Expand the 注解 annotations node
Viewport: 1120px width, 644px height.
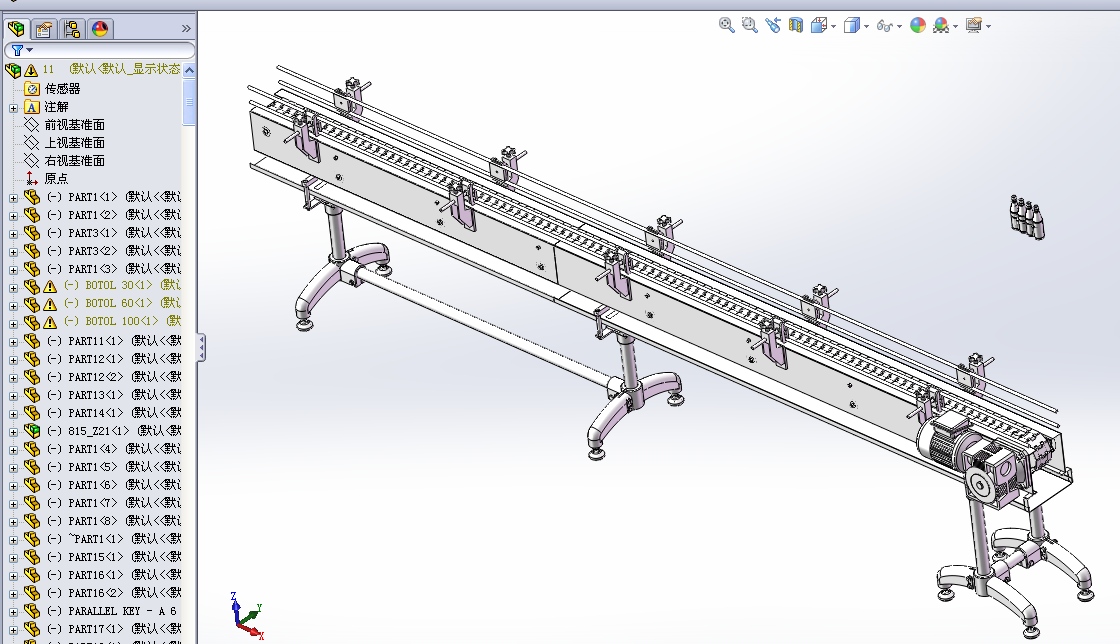click(x=13, y=108)
